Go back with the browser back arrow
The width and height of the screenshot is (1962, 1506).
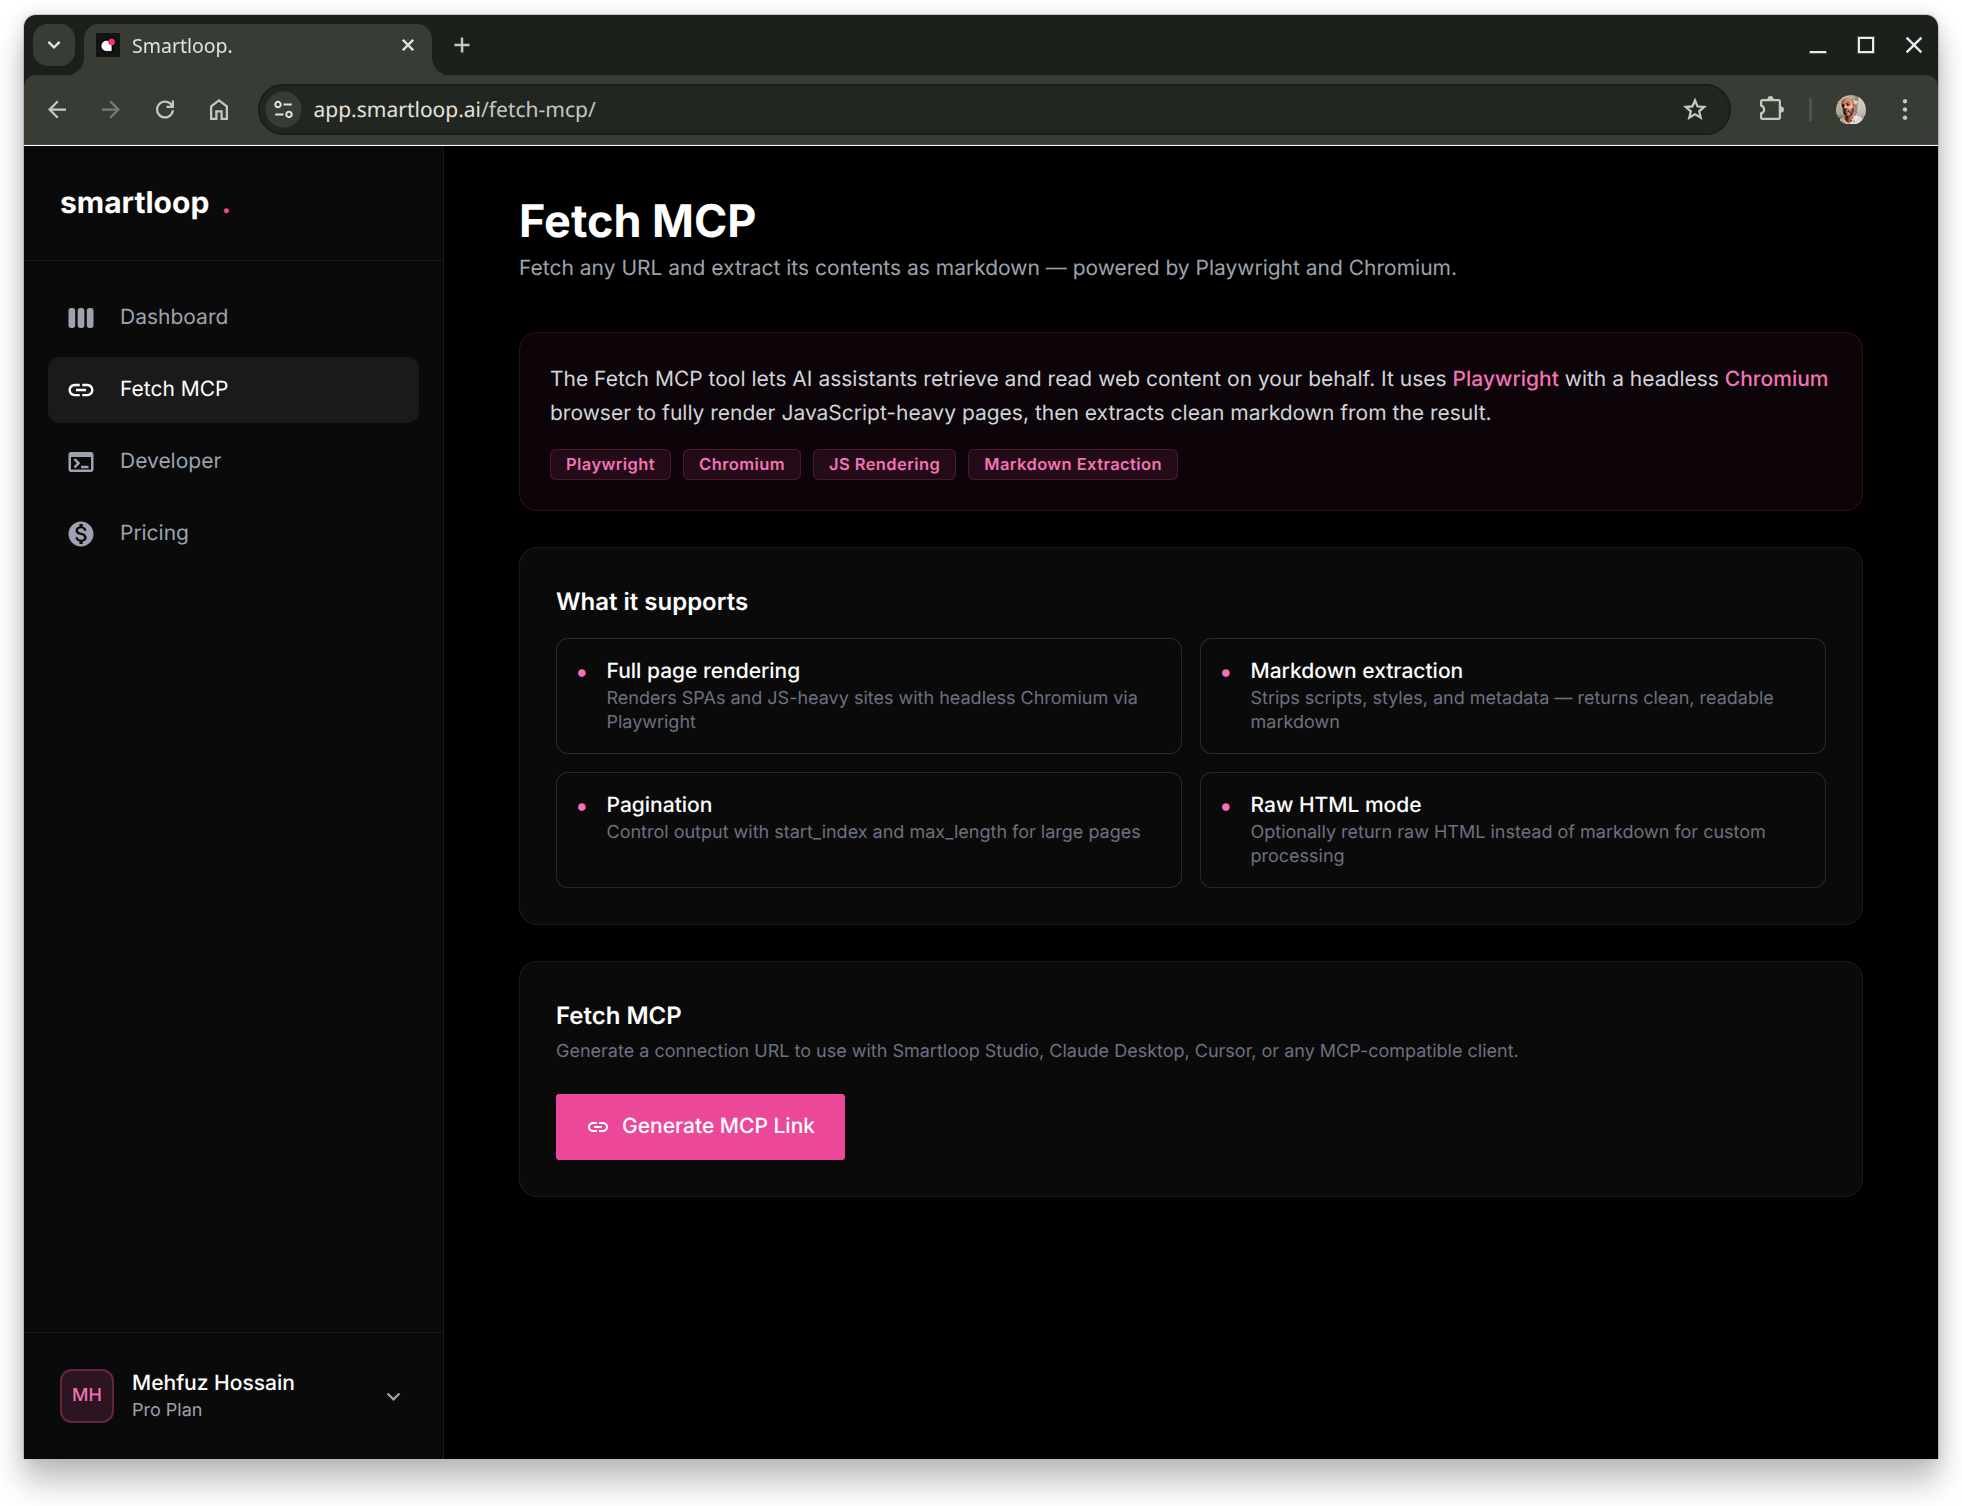click(x=58, y=110)
